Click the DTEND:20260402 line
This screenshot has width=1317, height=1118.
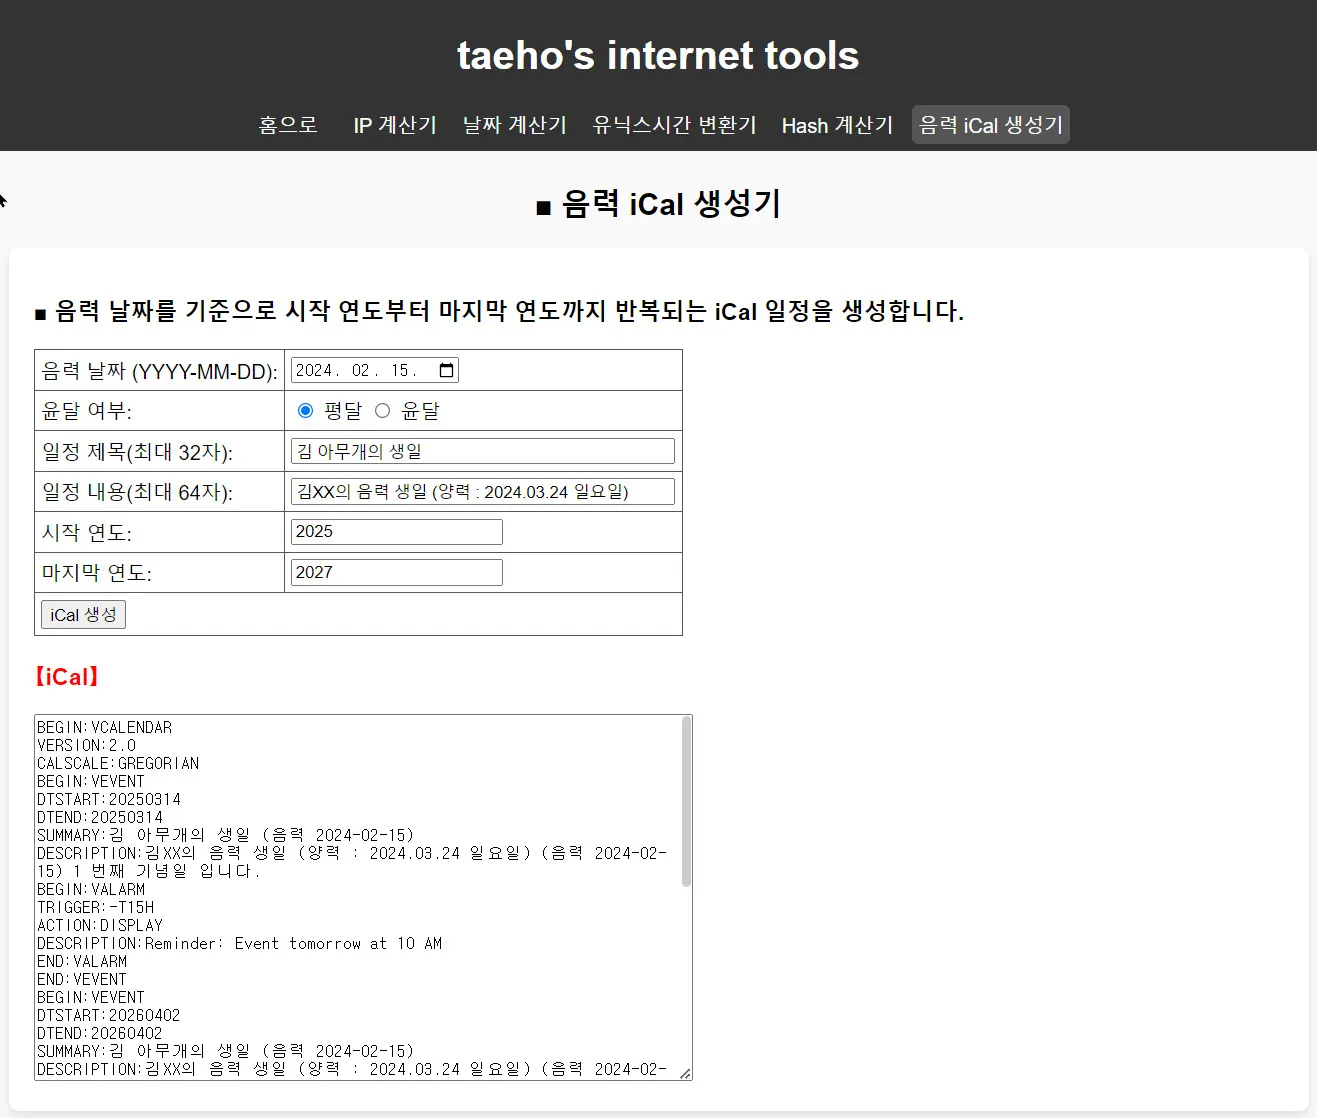[100, 1033]
